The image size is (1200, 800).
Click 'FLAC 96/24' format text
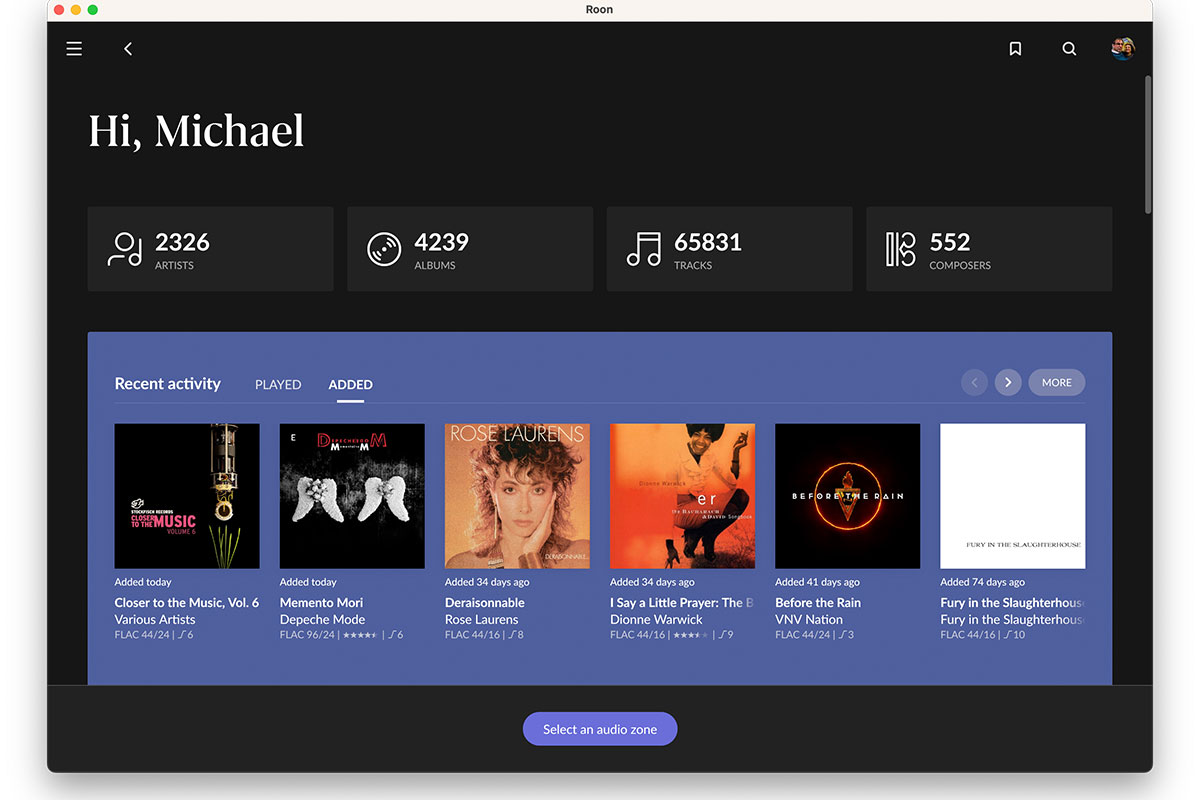307,635
